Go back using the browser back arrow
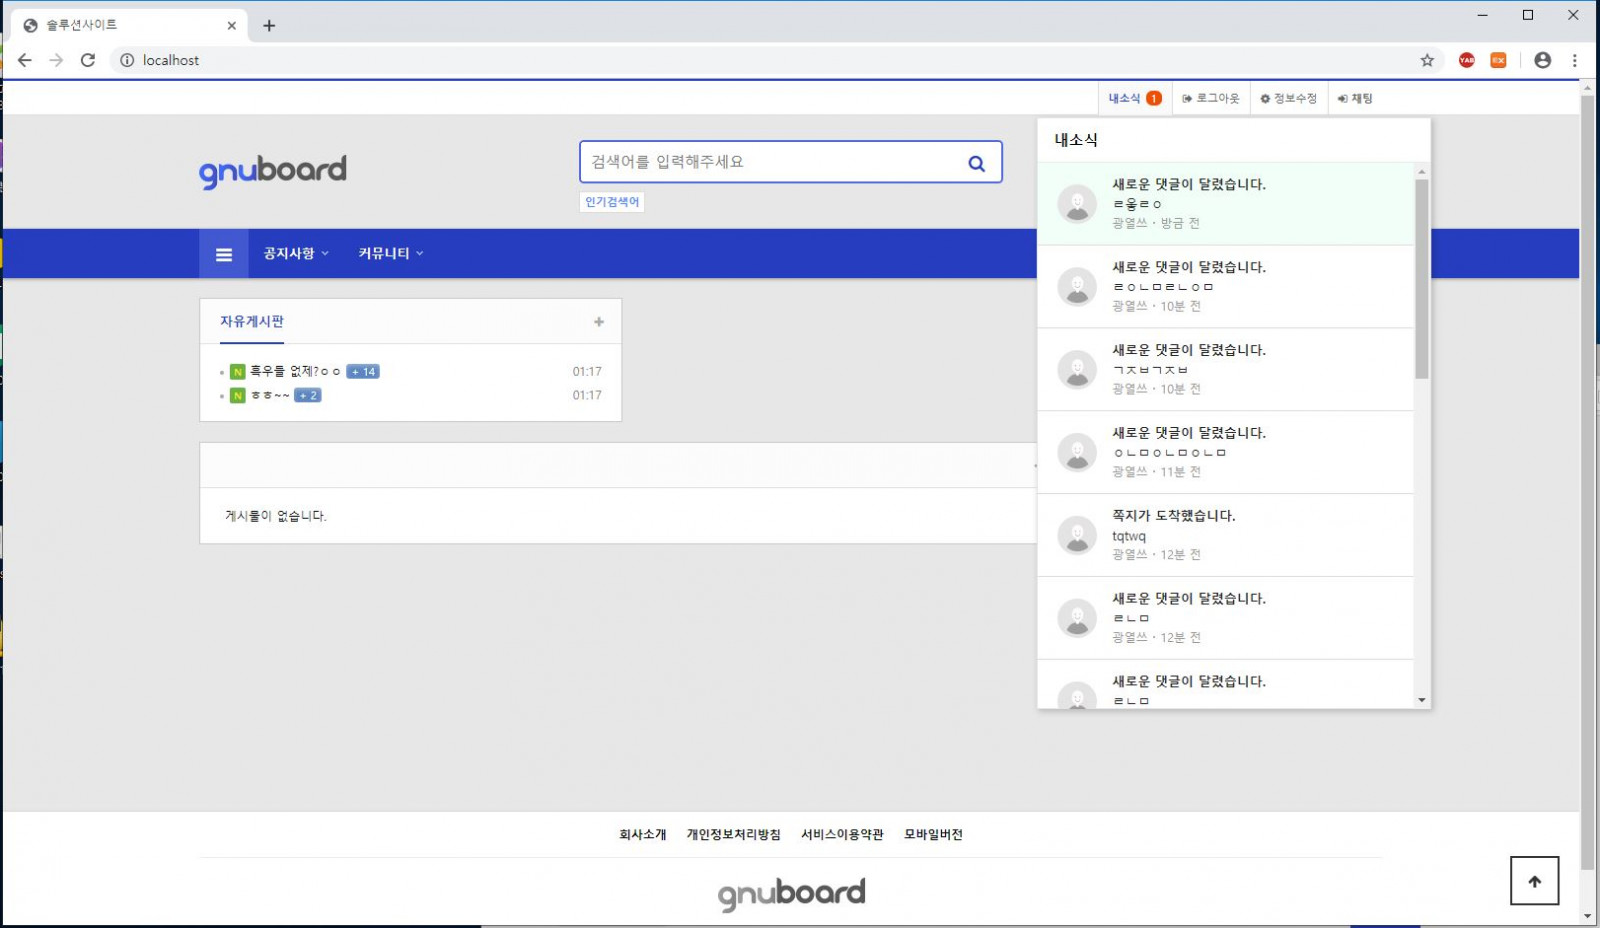Image resolution: width=1600 pixels, height=928 pixels. 25,60
